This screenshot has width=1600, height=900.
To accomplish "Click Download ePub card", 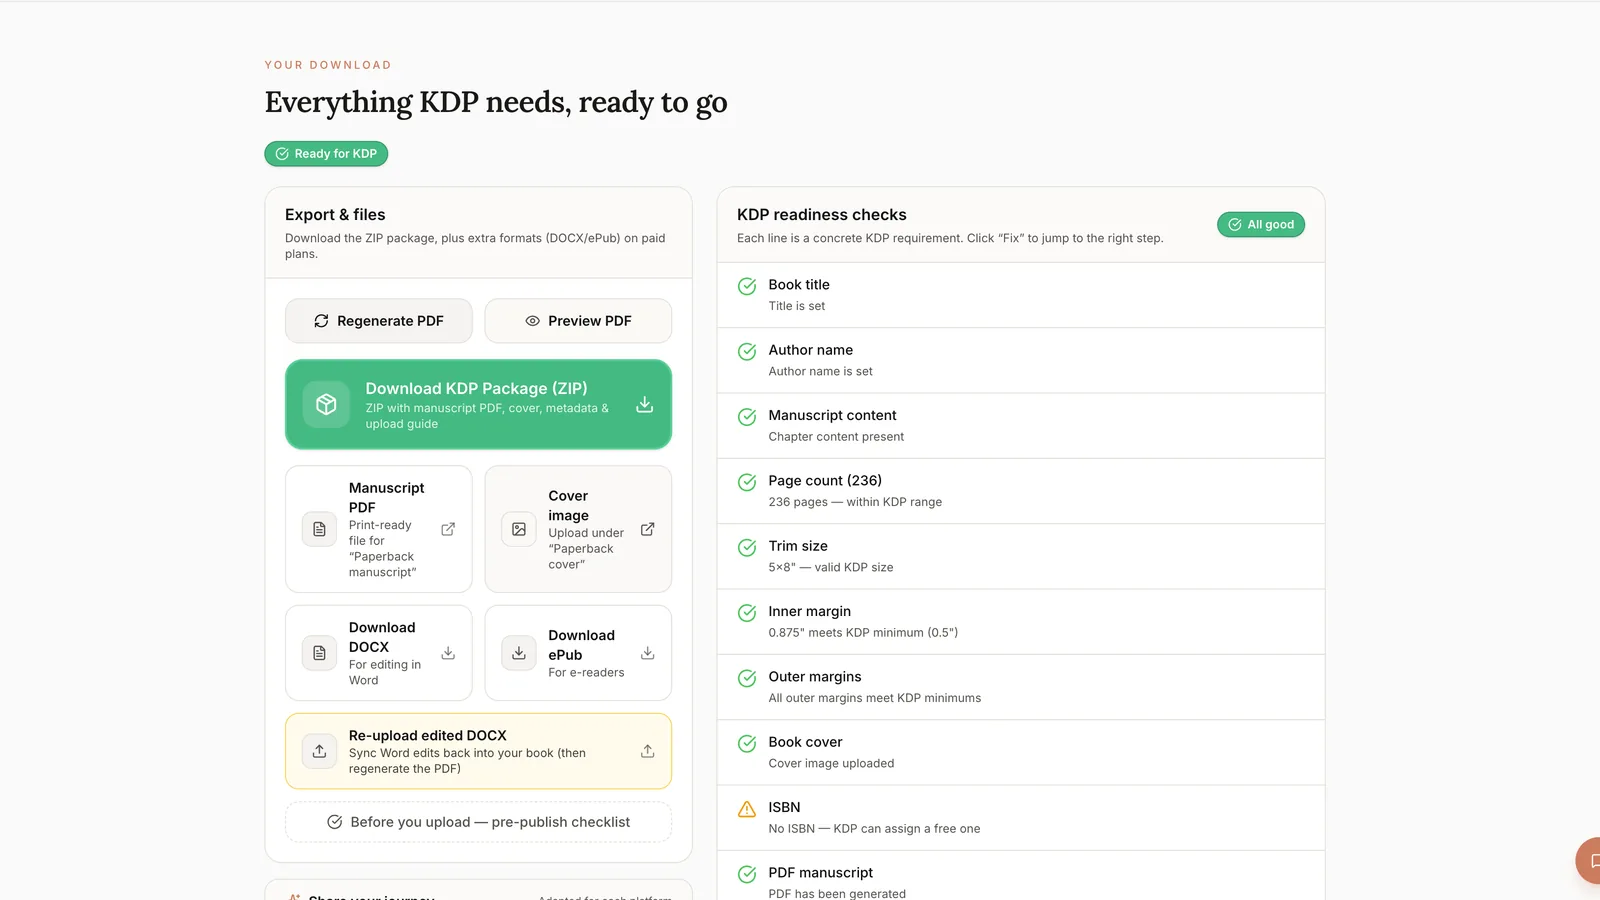I will tap(578, 653).
